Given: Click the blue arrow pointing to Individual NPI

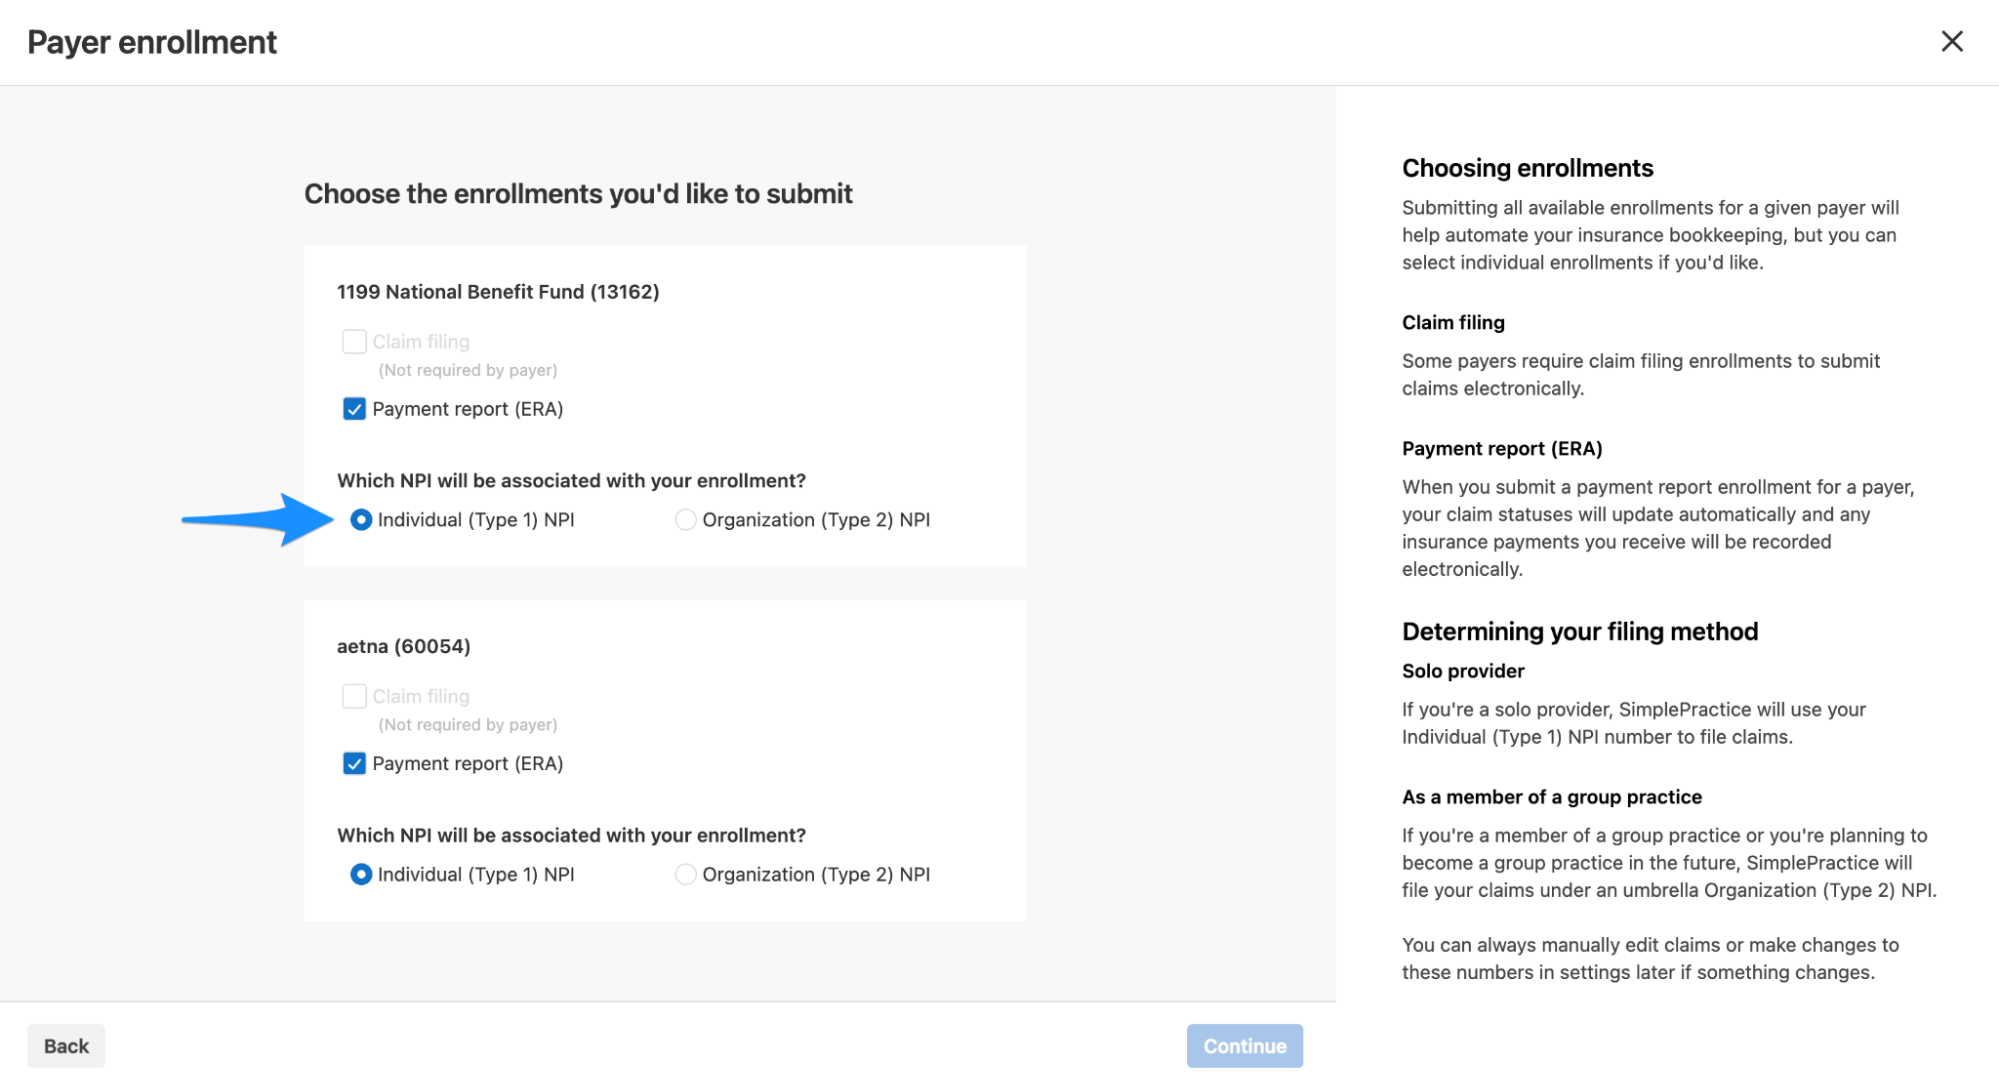Looking at the screenshot, I should 258,519.
